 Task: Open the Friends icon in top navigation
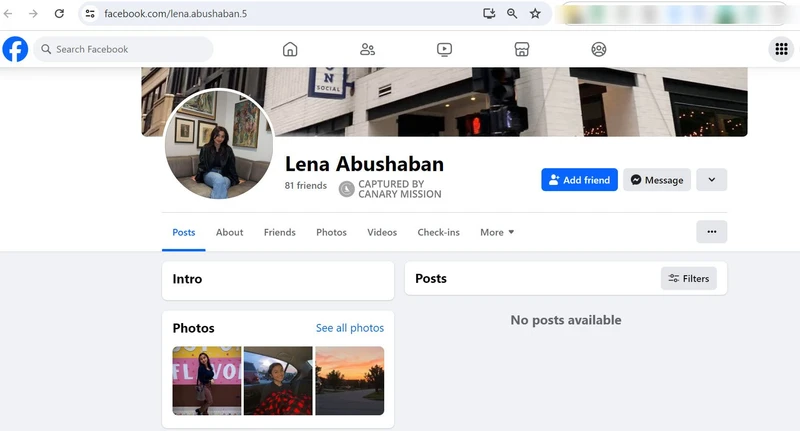(x=367, y=49)
